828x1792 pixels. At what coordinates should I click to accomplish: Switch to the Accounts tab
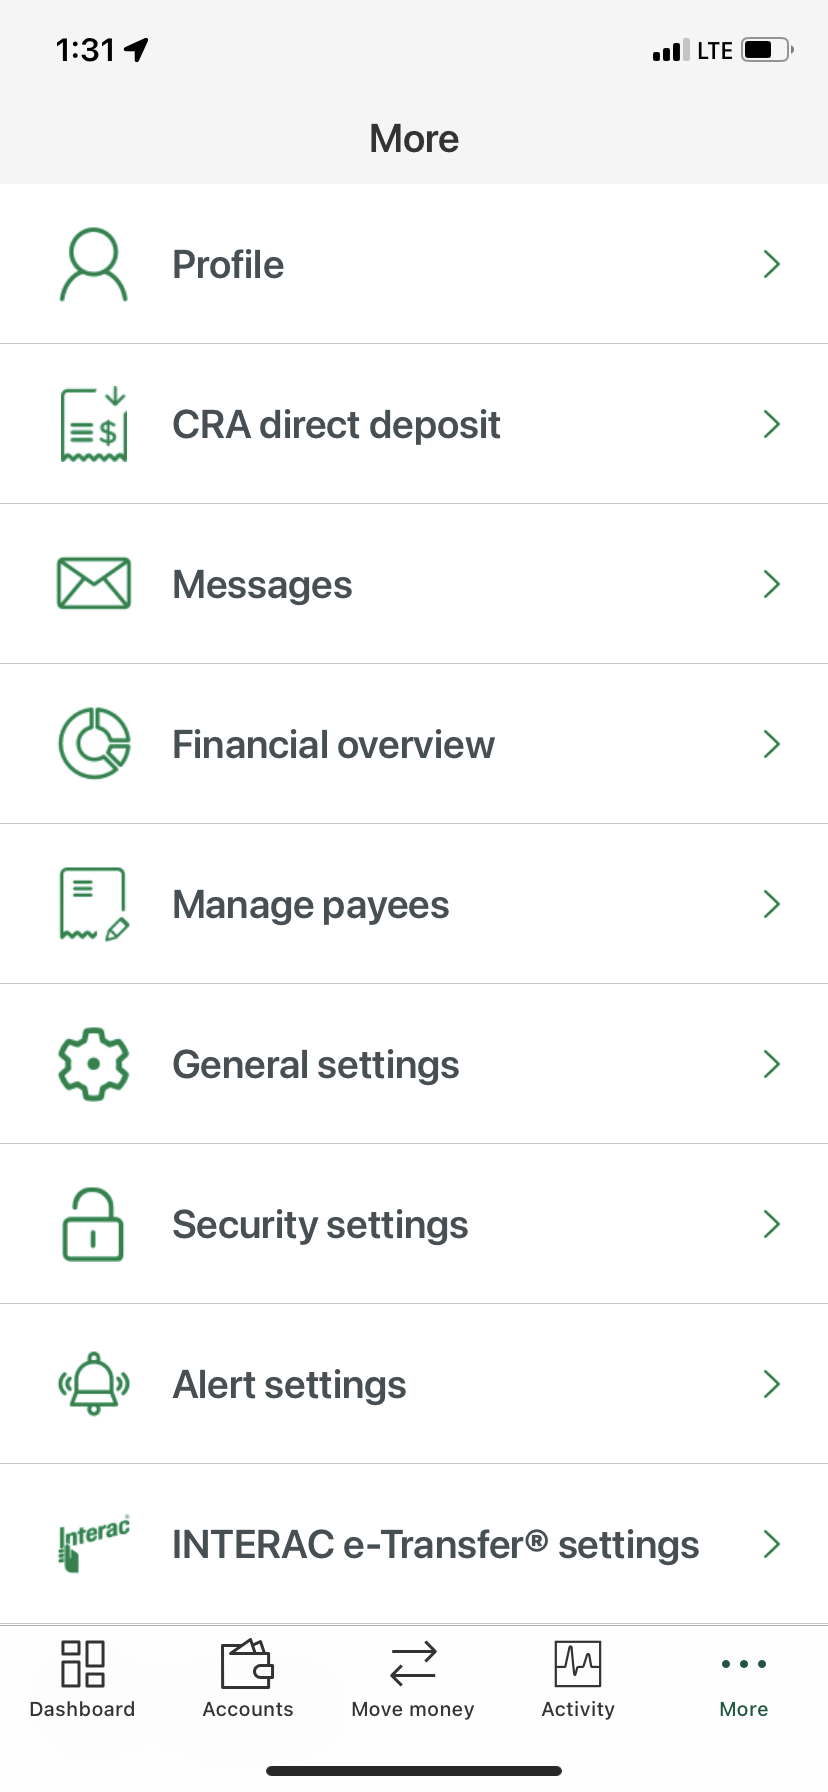(x=248, y=1679)
